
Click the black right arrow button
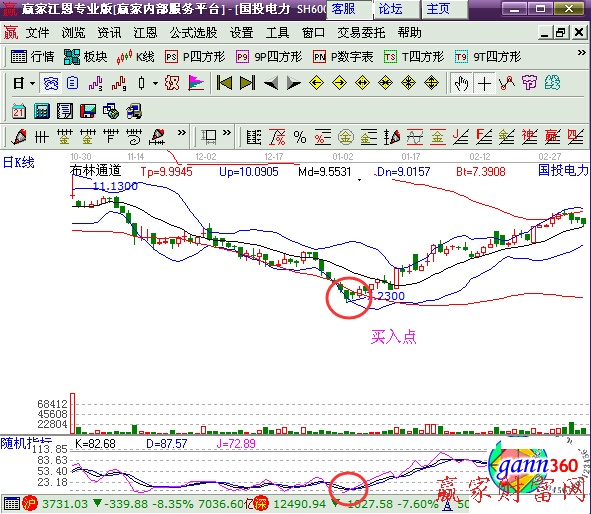[x=294, y=83]
